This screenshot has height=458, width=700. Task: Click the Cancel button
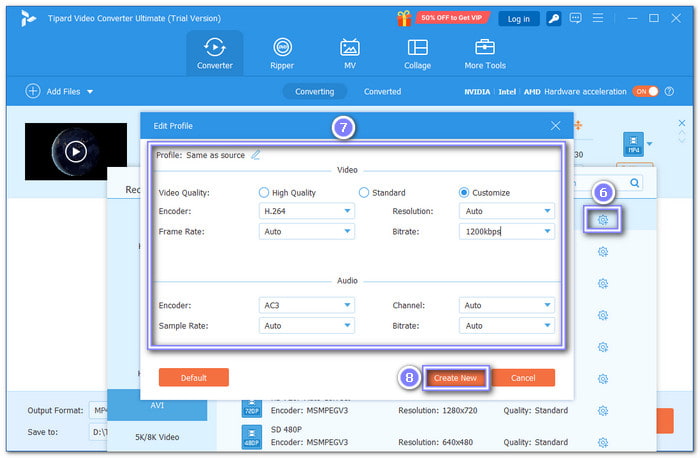click(x=523, y=378)
